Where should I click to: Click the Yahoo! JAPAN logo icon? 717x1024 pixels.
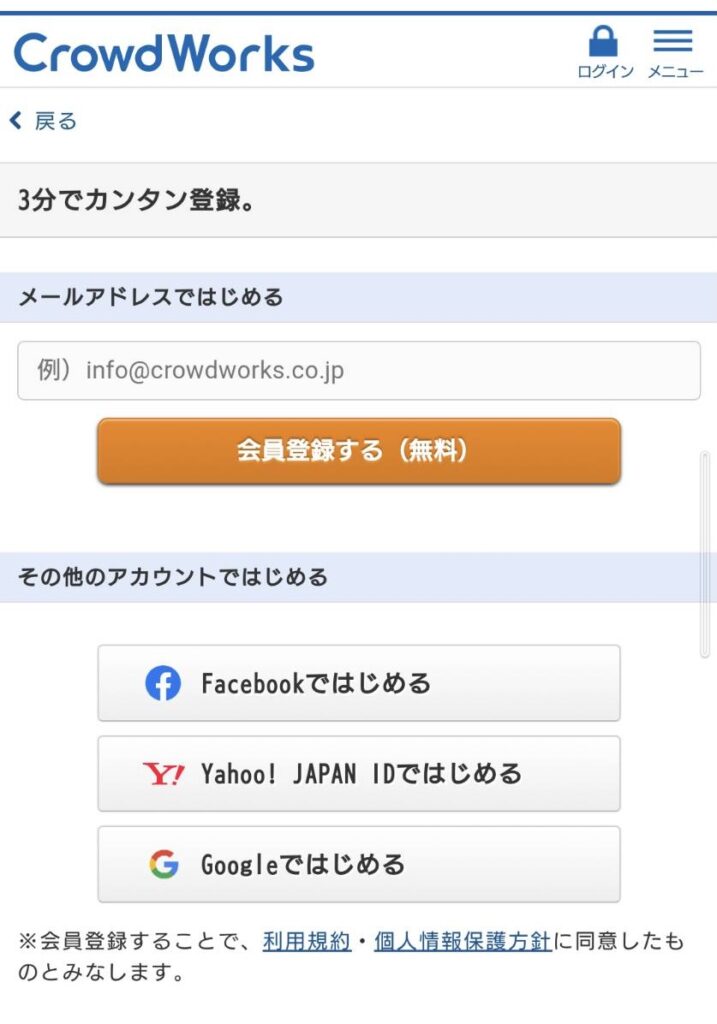point(163,774)
